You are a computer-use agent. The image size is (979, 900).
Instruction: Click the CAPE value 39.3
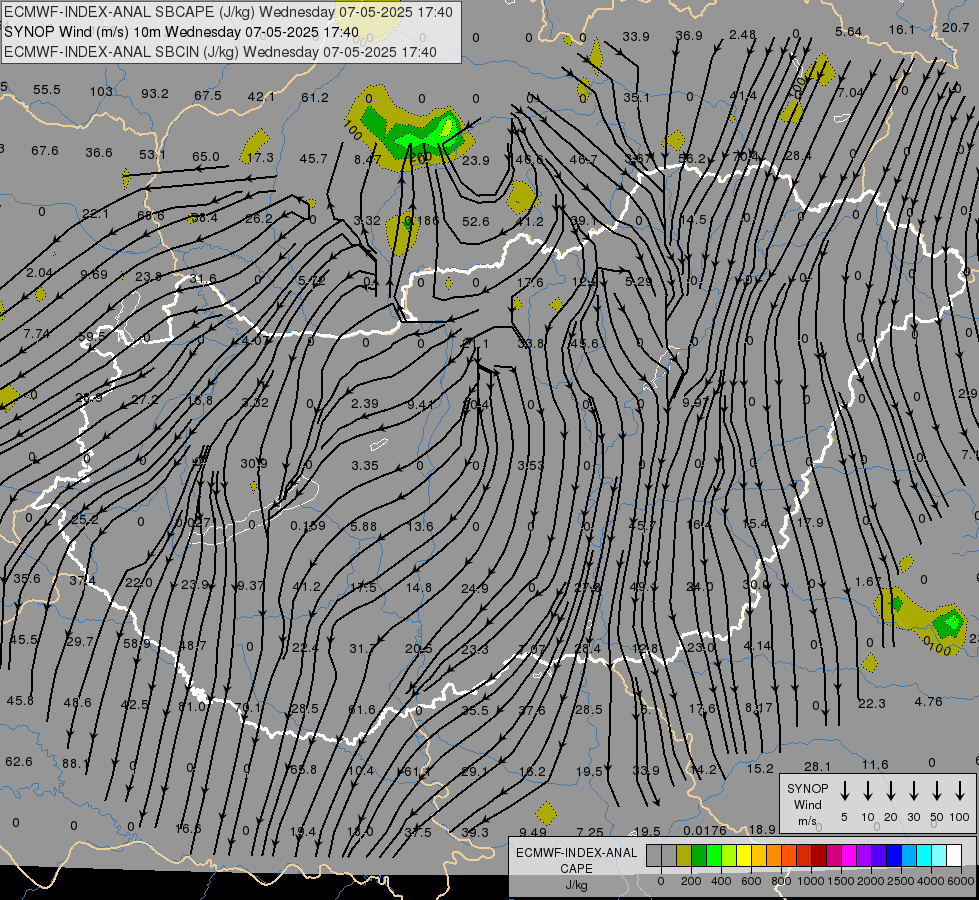tap(475, 832)
